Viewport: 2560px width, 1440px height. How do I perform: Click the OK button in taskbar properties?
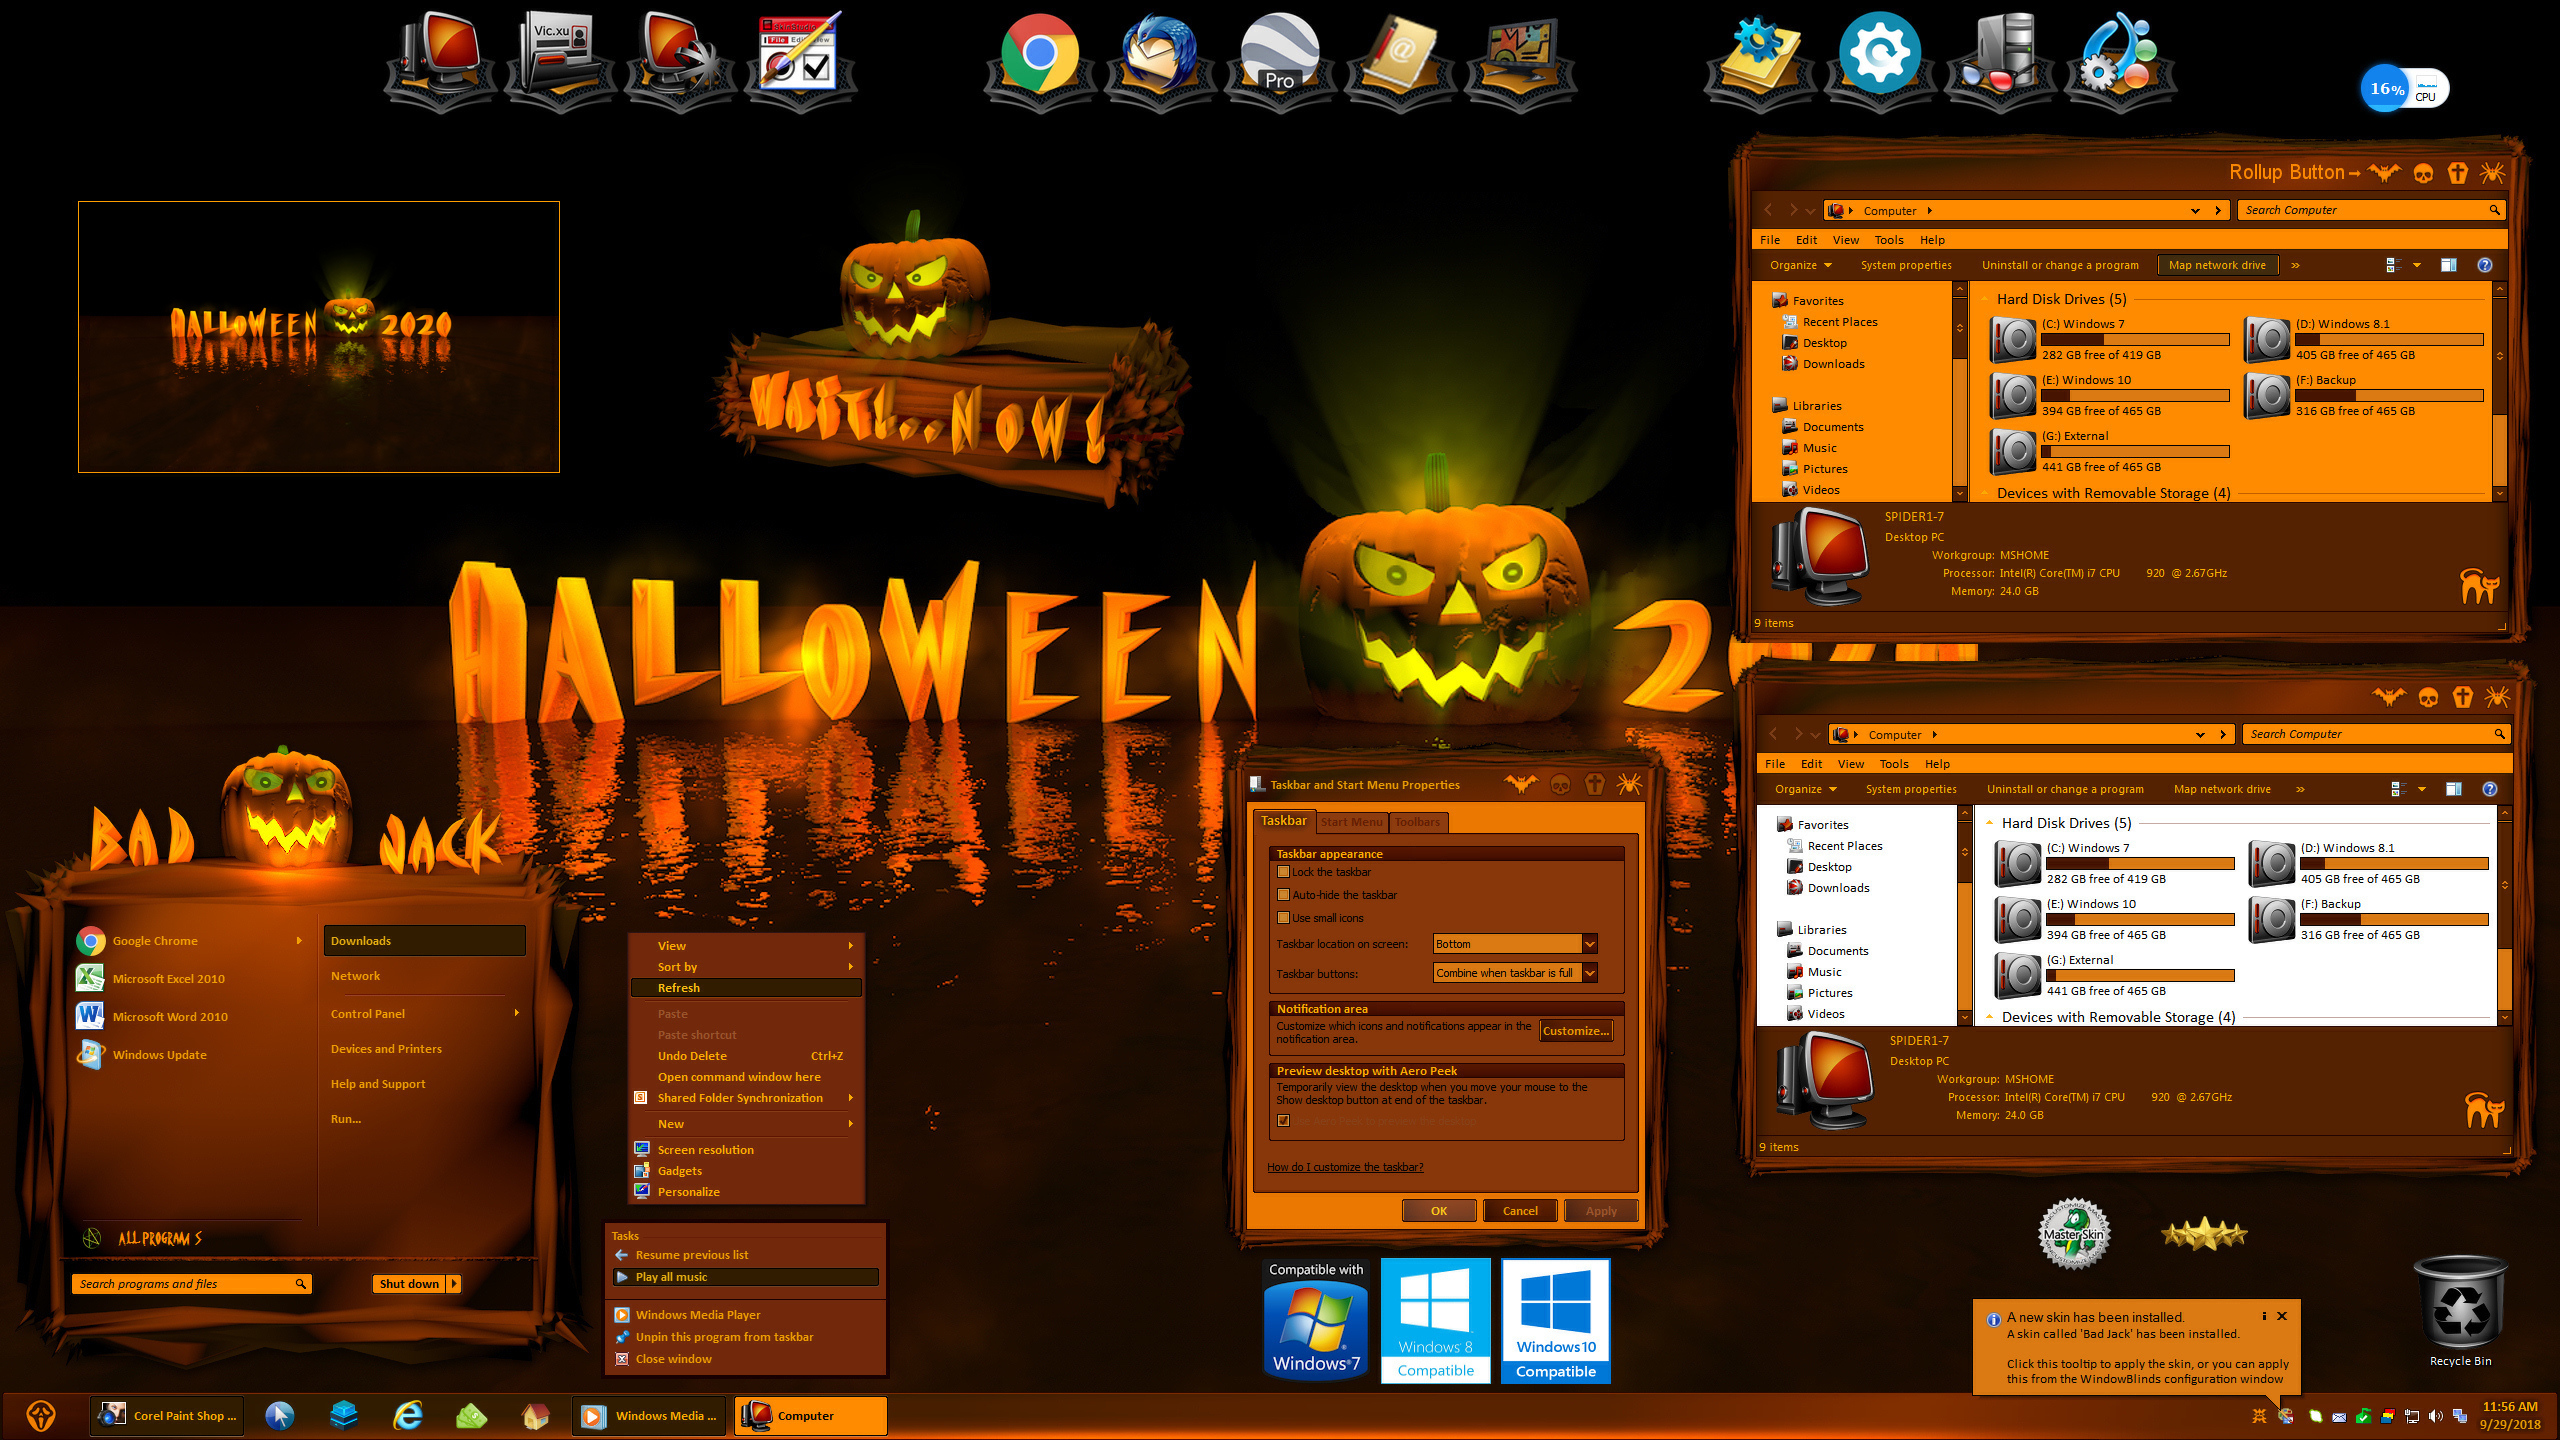click(1438, 1210)
